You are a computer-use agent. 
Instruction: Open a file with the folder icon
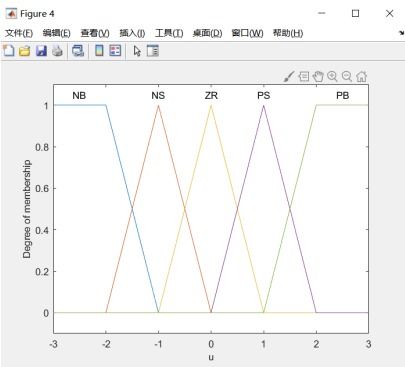click(x=25, y=51)
